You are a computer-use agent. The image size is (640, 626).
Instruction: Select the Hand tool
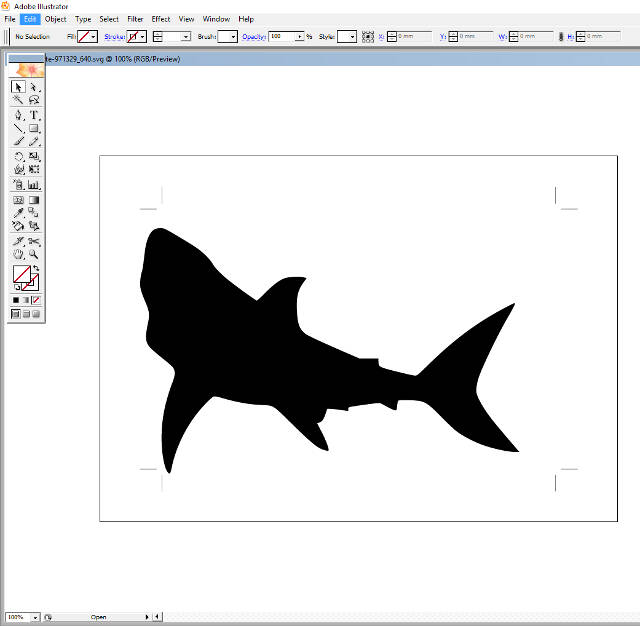[18, 254]
